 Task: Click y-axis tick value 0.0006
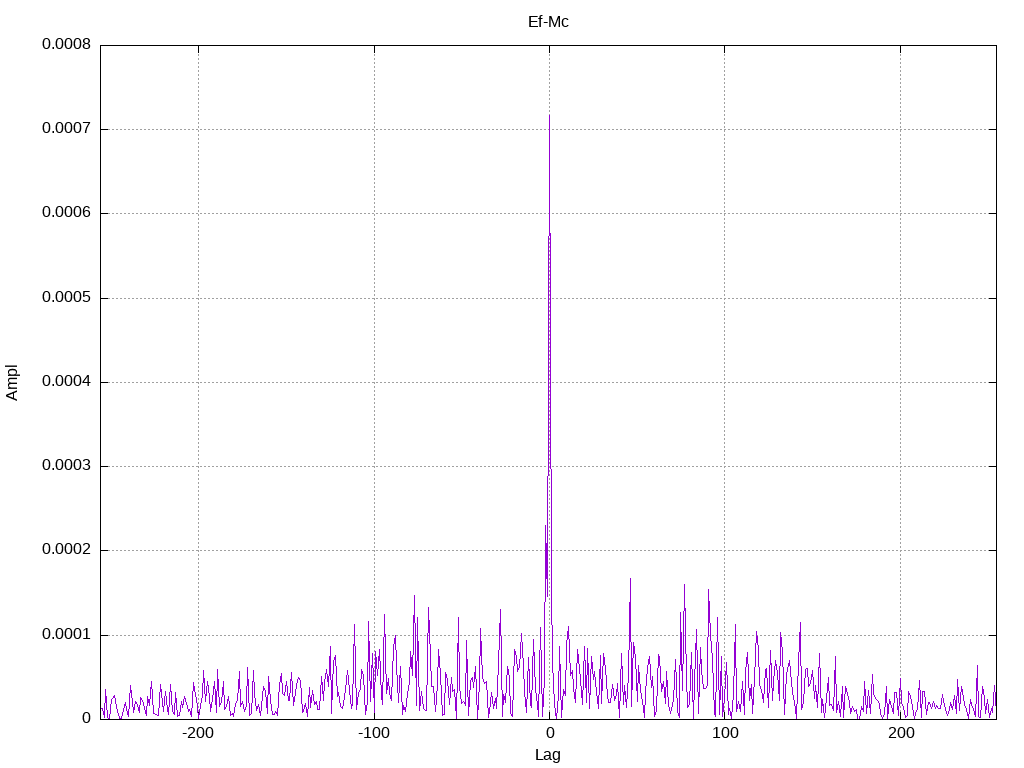point(66,213)
